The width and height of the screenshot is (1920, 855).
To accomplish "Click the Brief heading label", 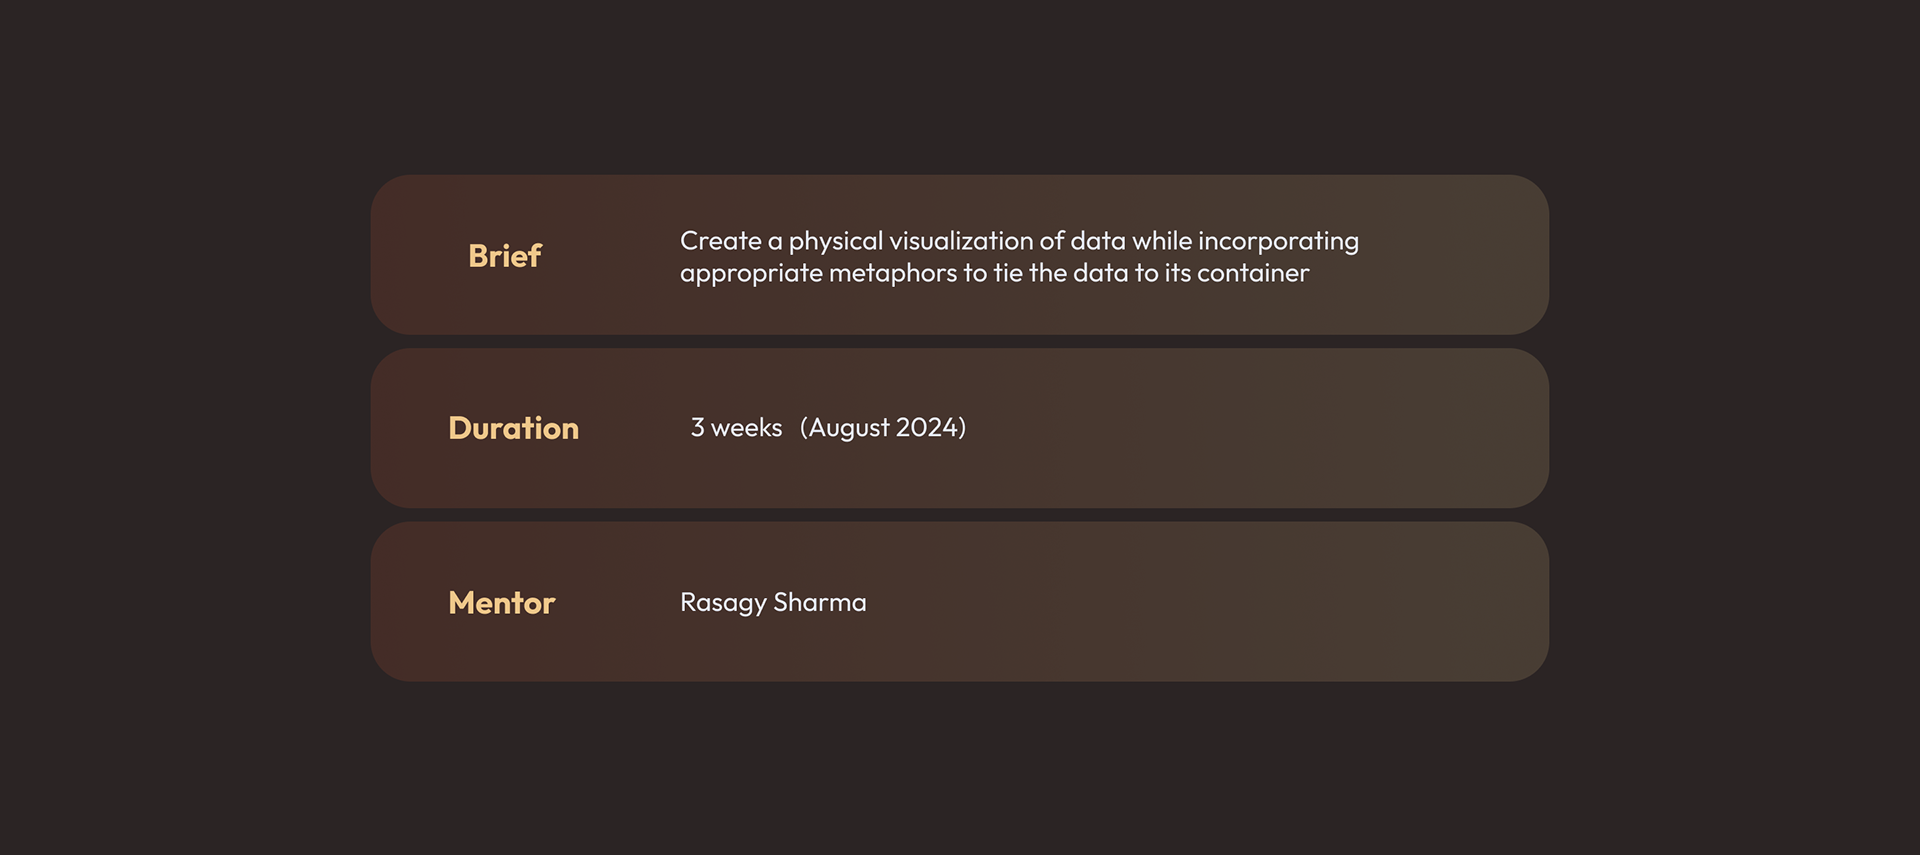I will click(505, 256).
